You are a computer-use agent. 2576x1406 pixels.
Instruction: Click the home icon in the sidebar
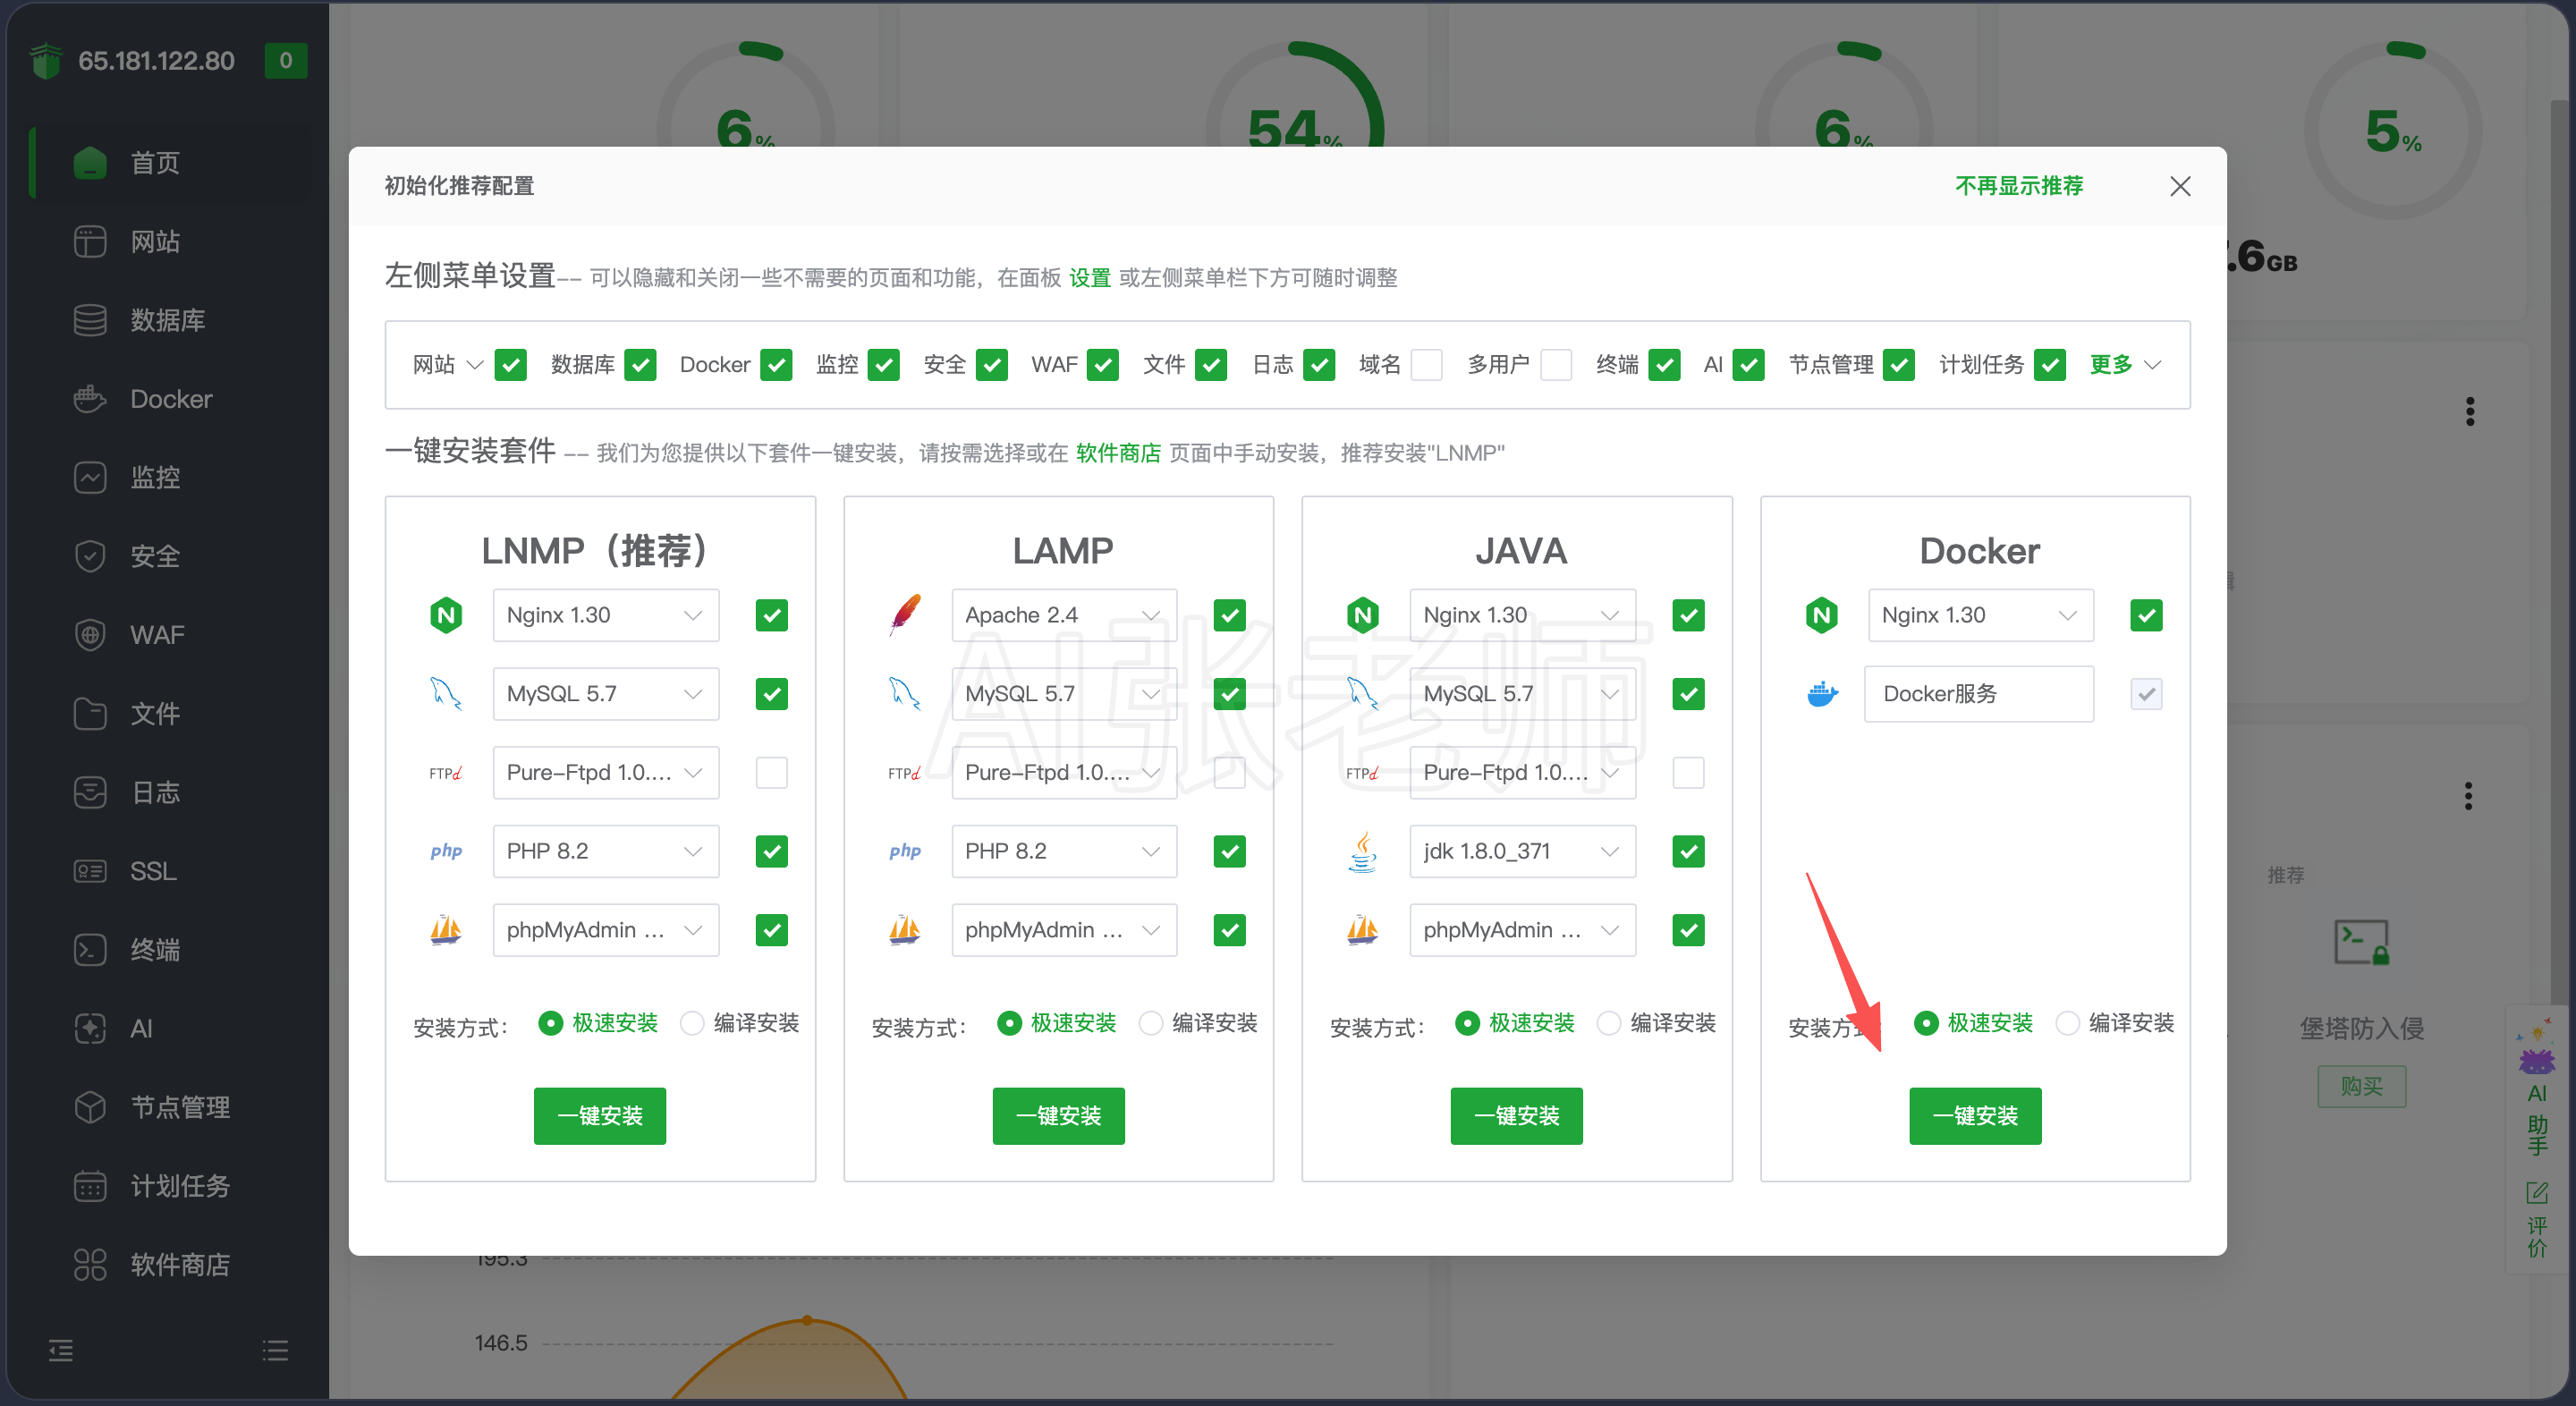[x=90, y=162]
